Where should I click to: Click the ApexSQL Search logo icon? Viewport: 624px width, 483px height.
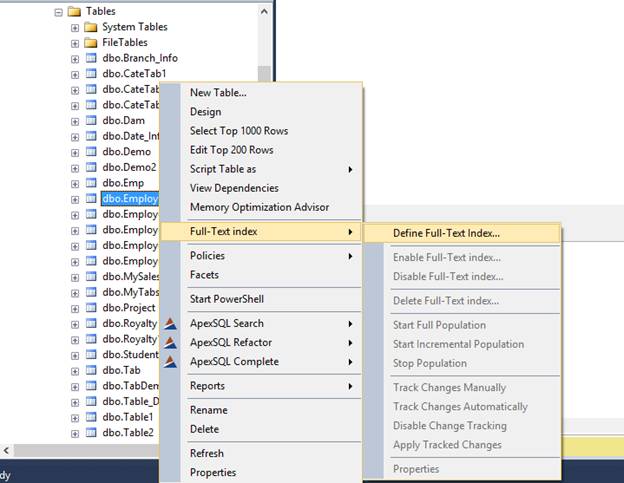click(x=170, y=323)
